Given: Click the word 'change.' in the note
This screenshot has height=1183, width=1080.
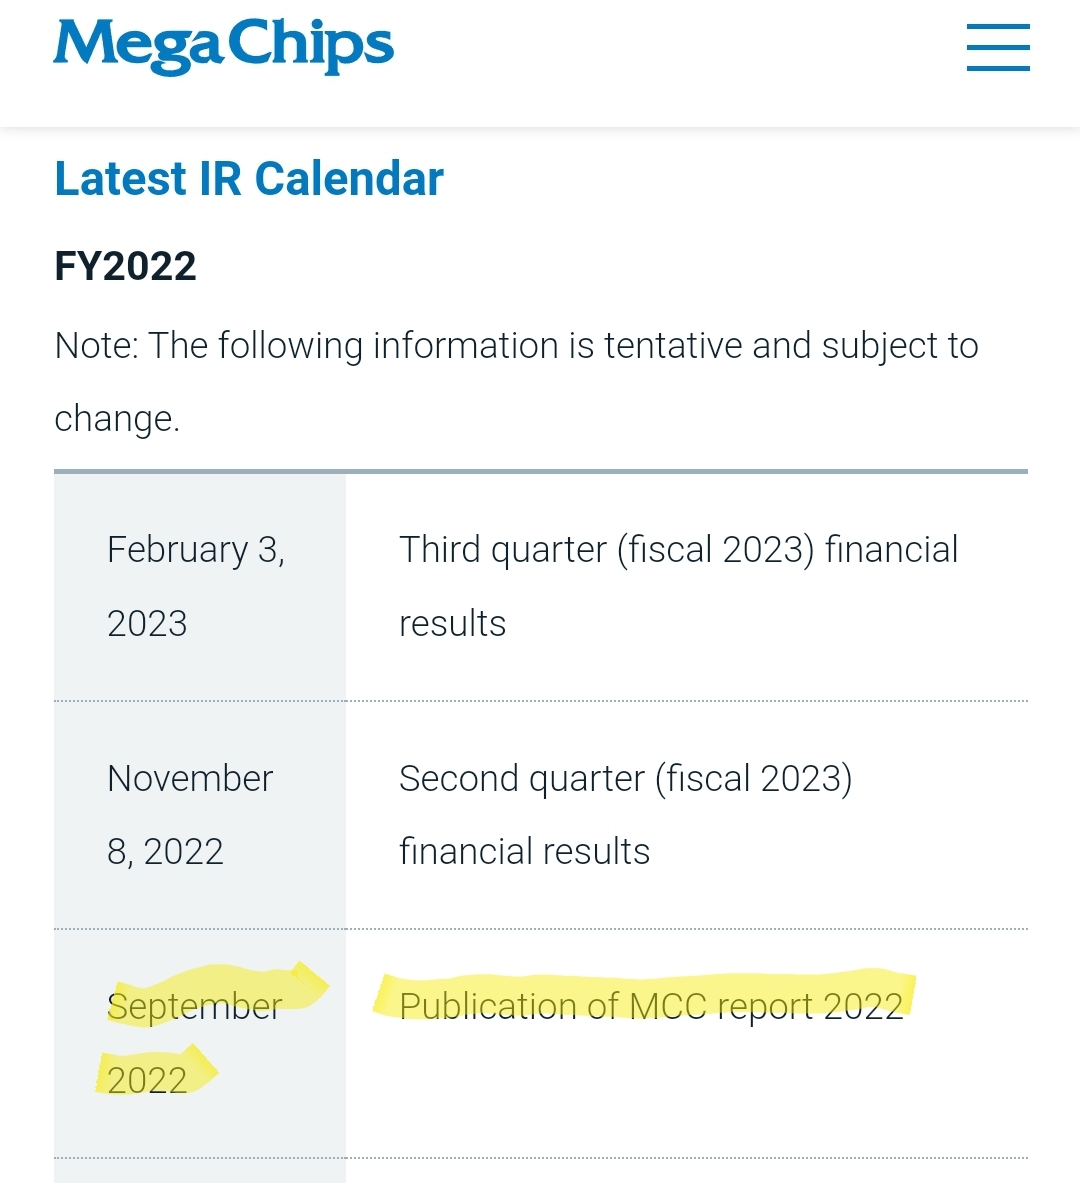Looking at the screenshot, I should [117, 419].
